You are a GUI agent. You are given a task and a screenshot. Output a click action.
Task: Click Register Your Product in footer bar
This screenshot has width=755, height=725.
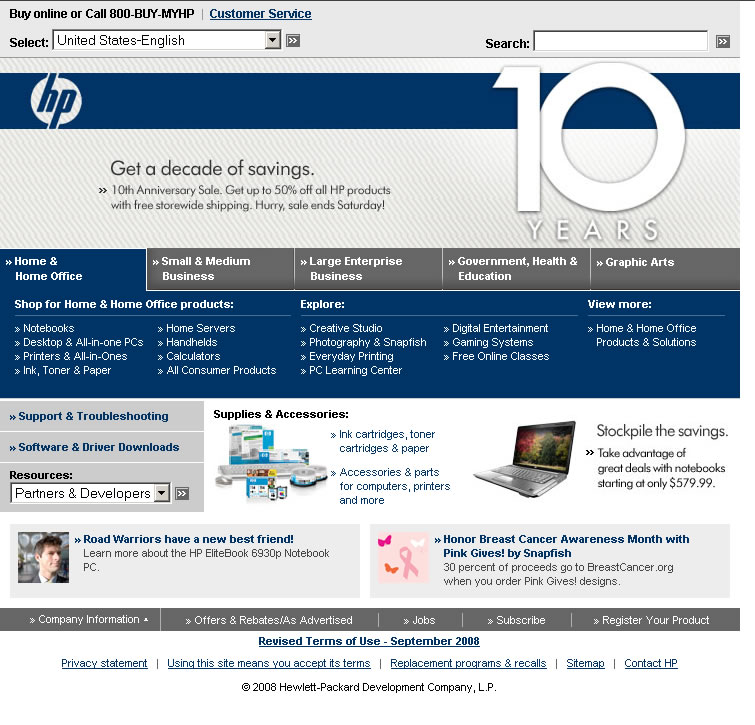tap(655, 620)
